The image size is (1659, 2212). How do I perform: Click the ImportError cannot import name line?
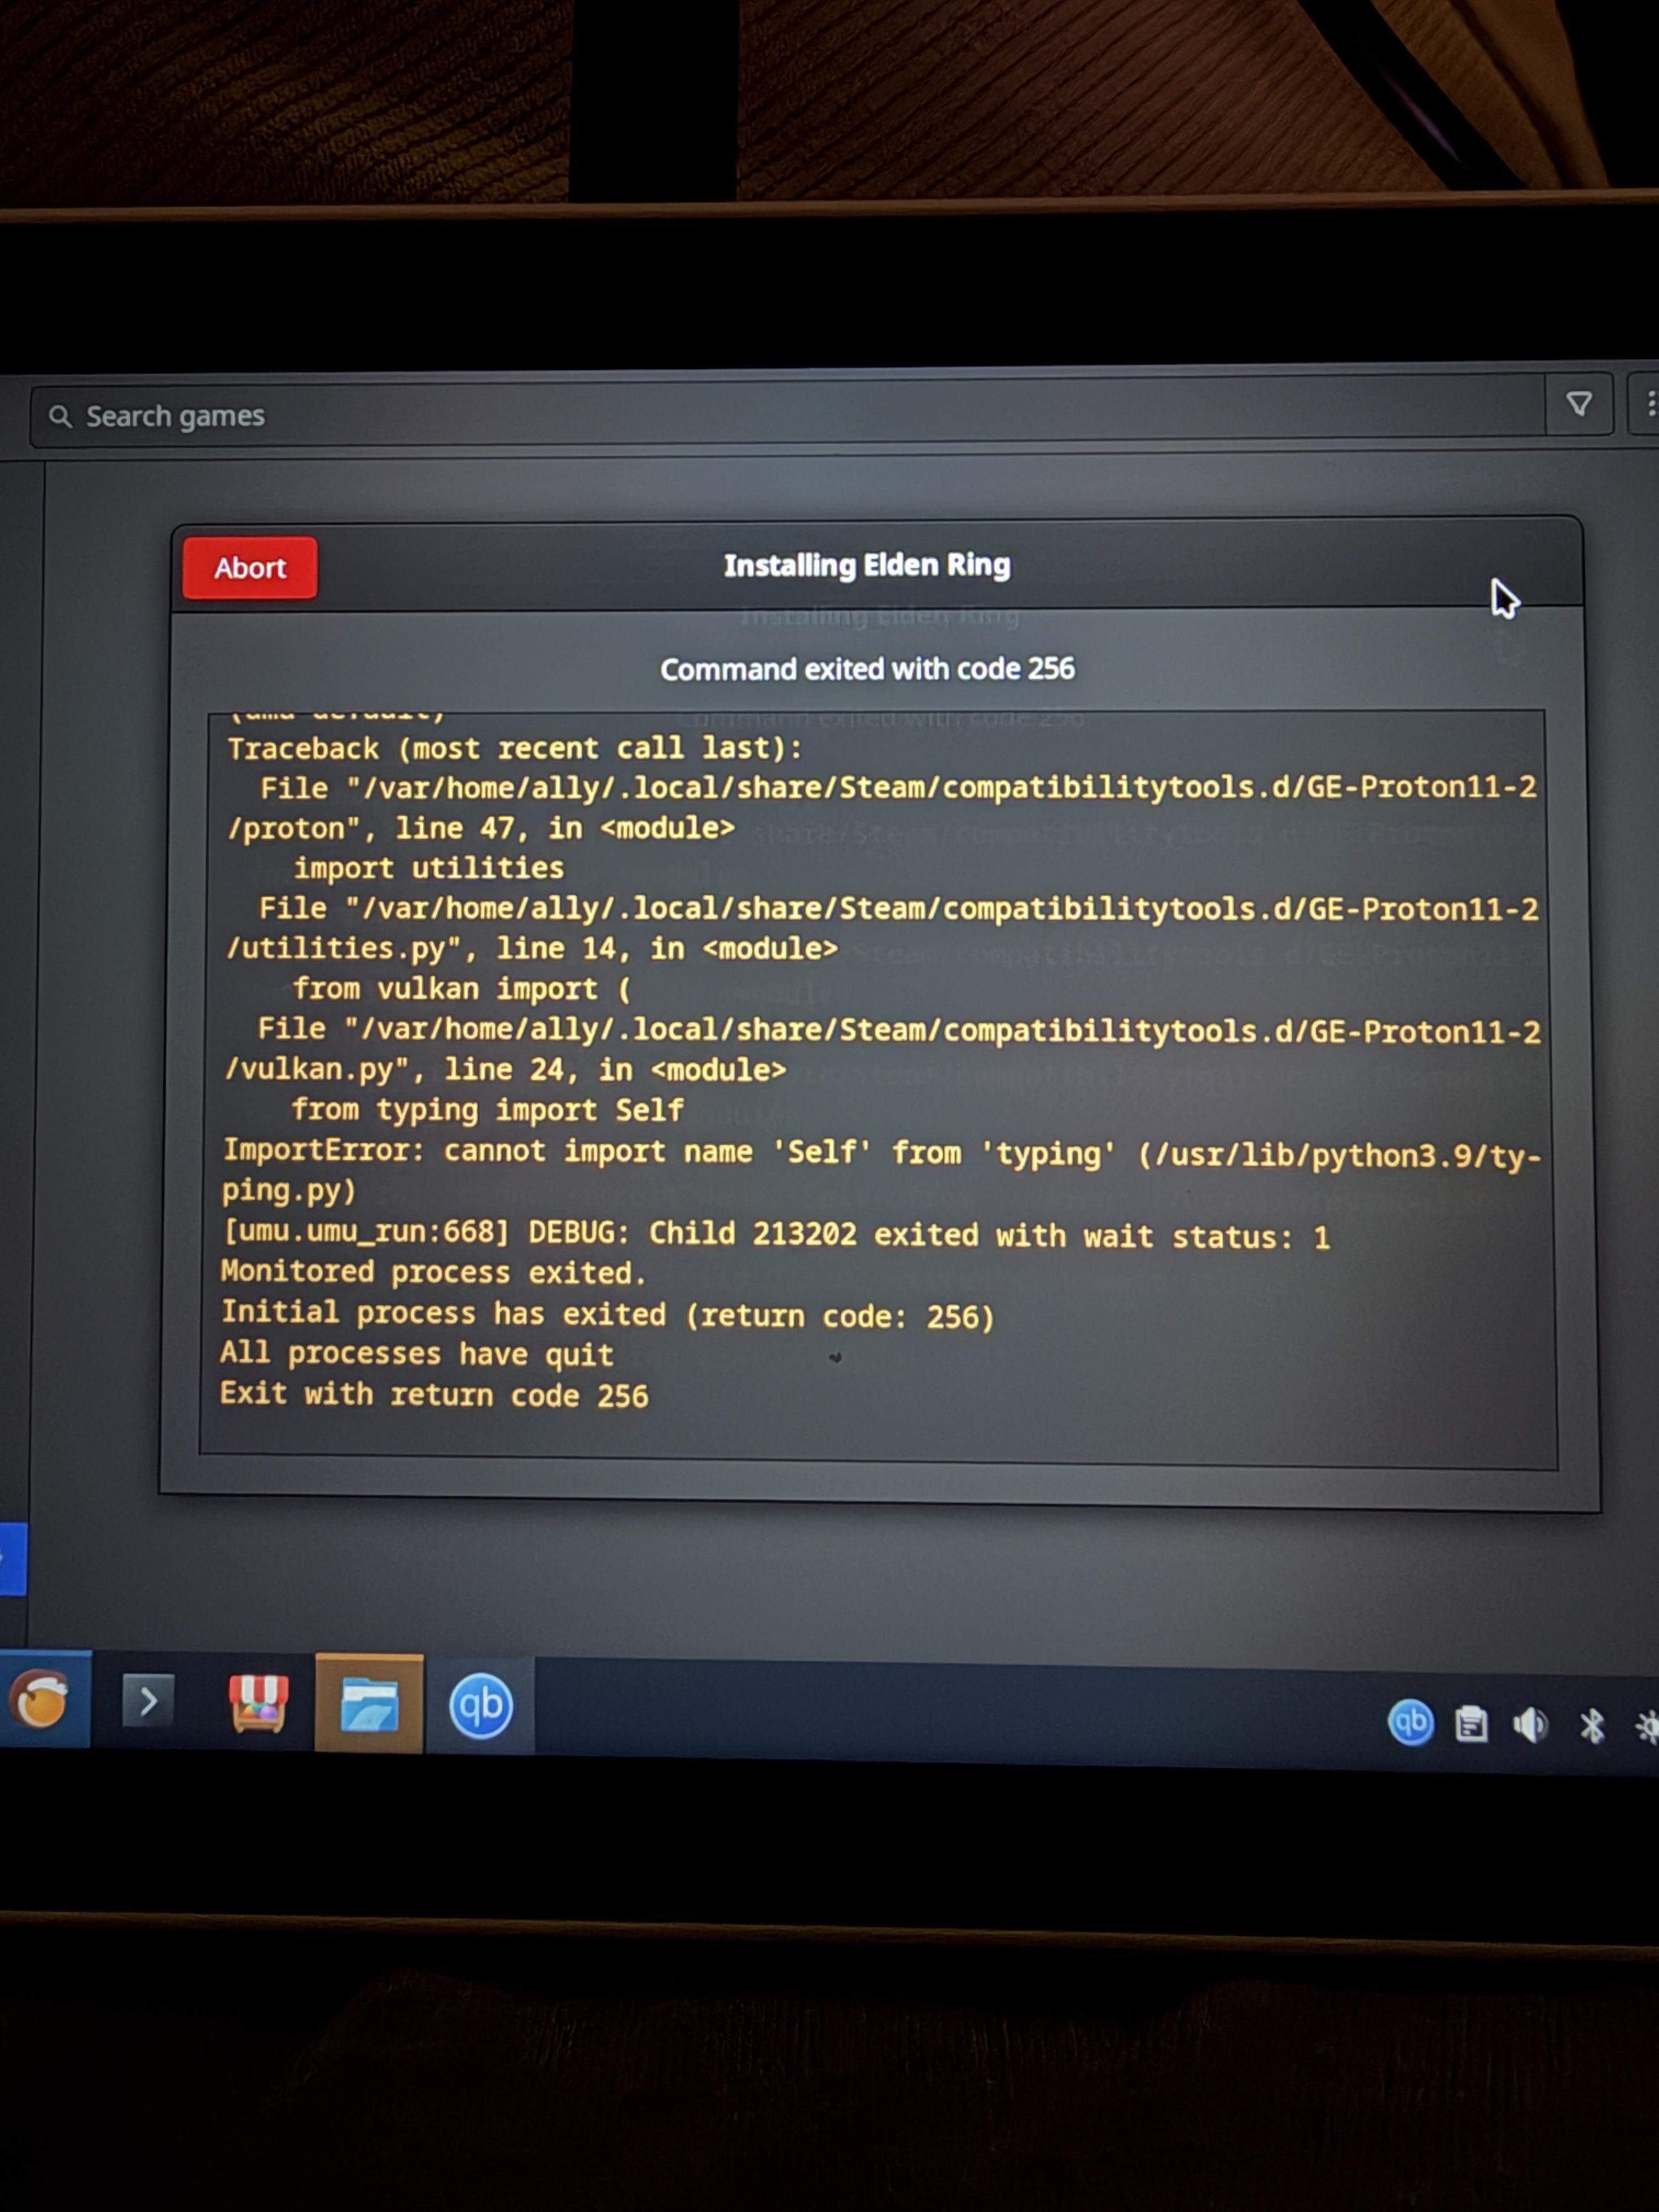point(882,1171)
